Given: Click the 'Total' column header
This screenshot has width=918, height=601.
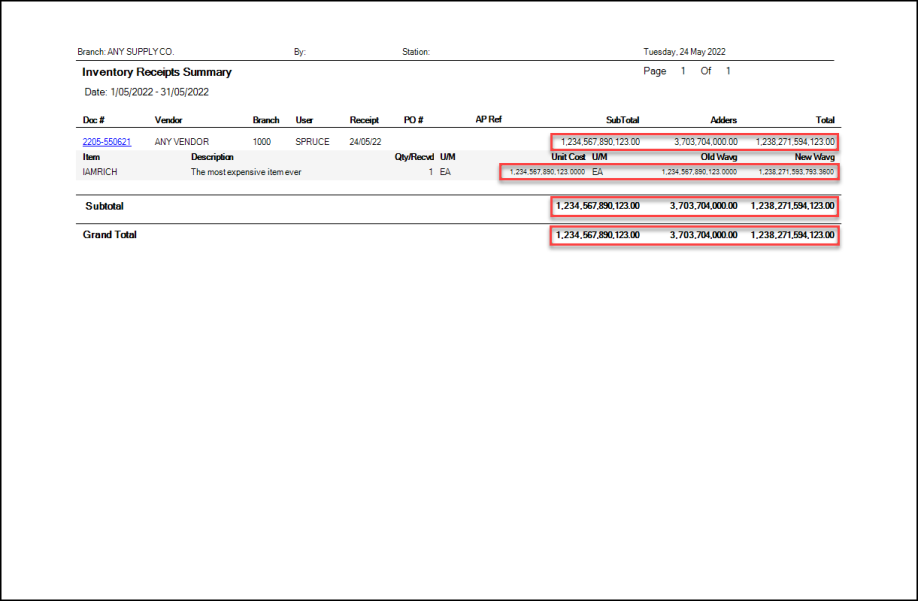Looking at the screenshot, I should point(825,120).
